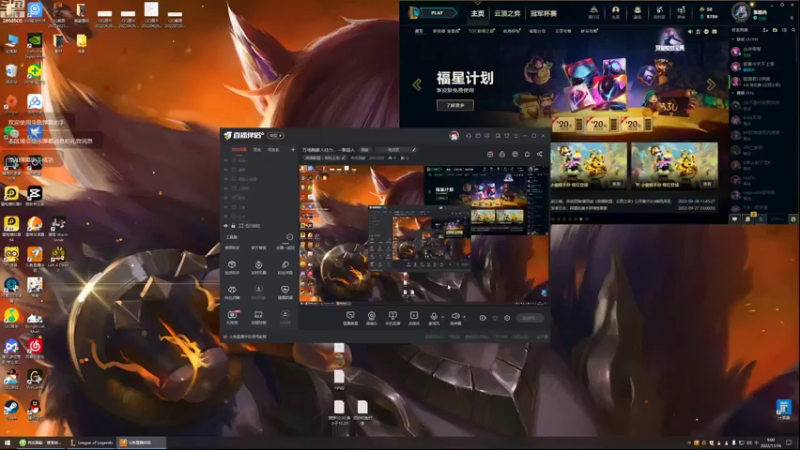The image size is (800, 450).
Task: Click the search icon in League friends panel
Action: point(793,31)
